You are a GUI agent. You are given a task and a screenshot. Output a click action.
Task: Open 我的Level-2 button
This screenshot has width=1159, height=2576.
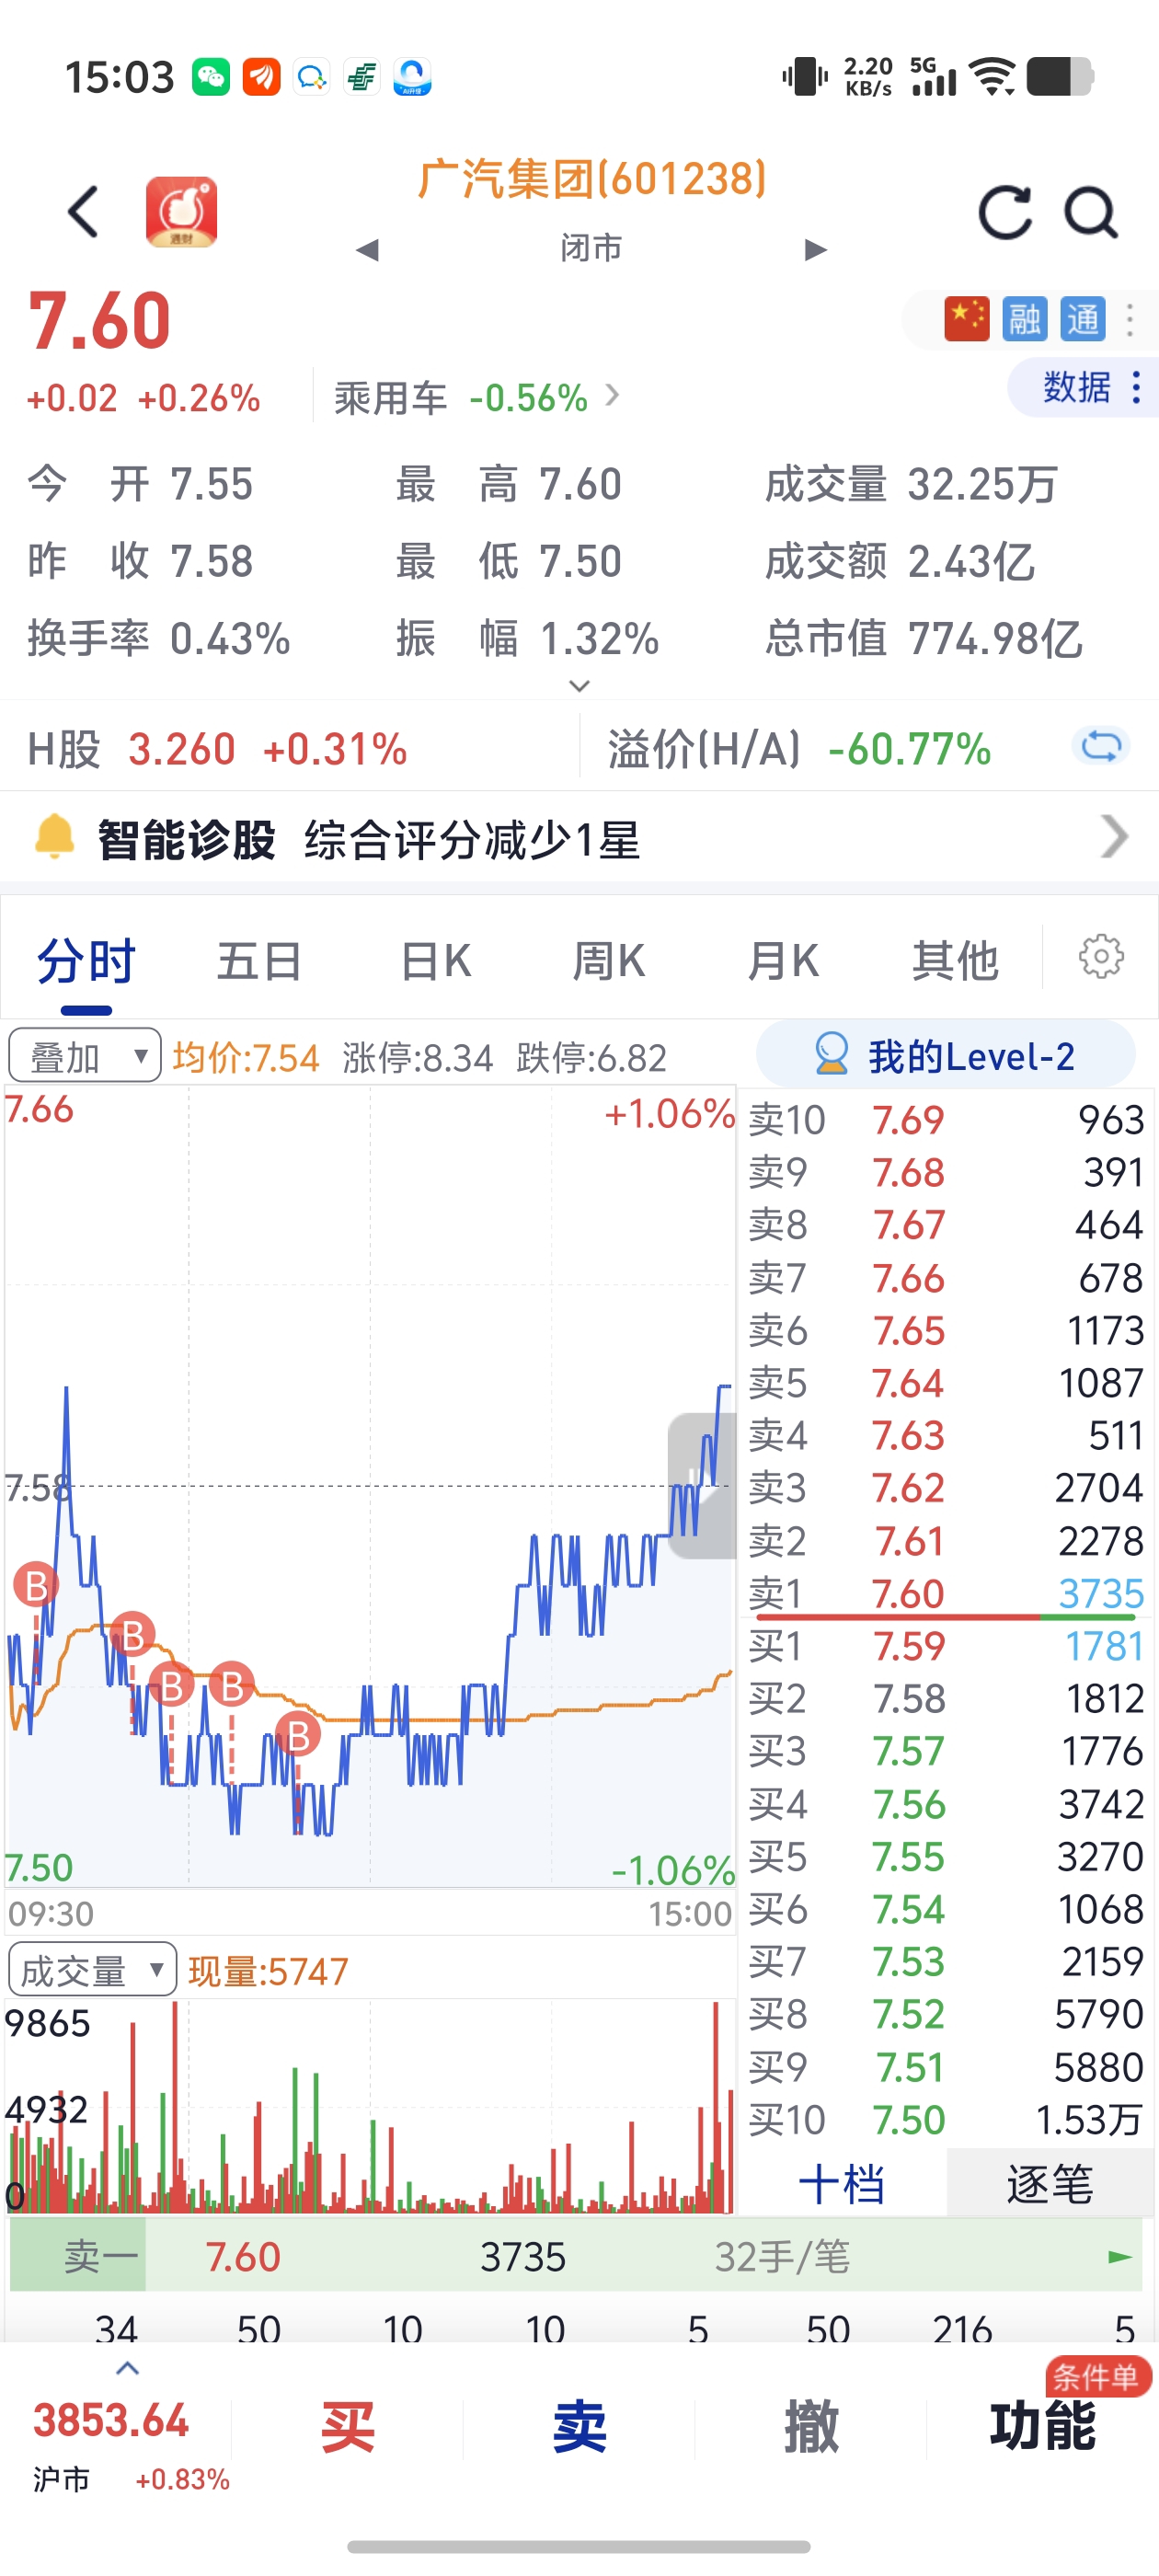click(x=945, y=1055)
